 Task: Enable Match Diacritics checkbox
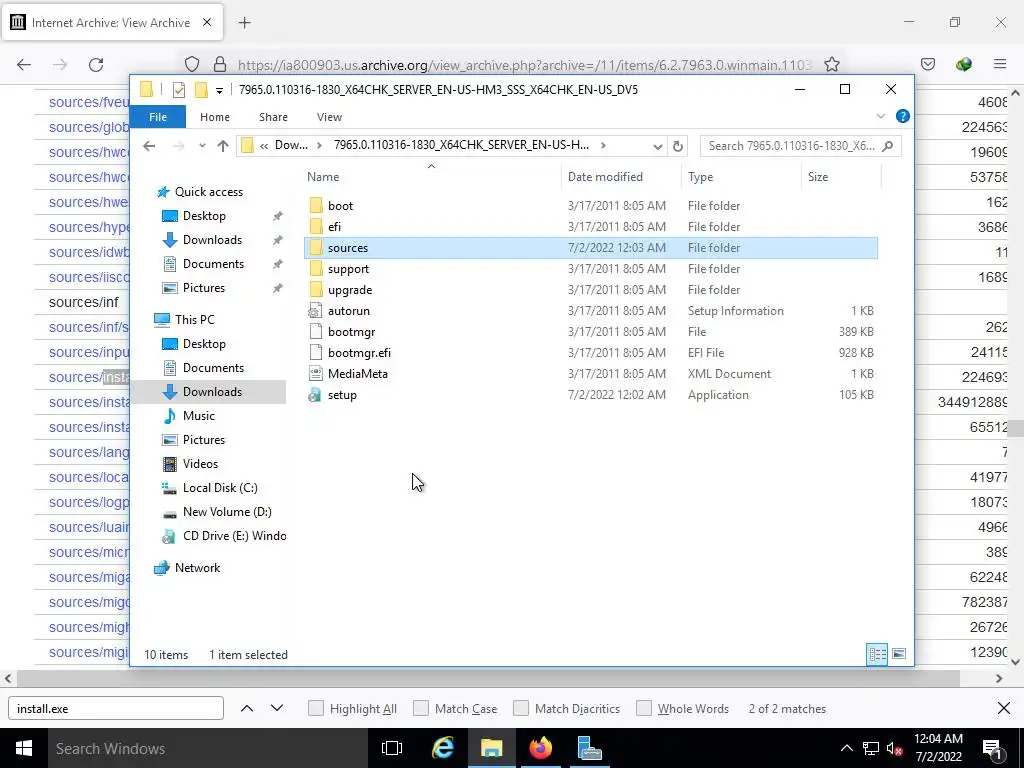(x=521, y=708)
